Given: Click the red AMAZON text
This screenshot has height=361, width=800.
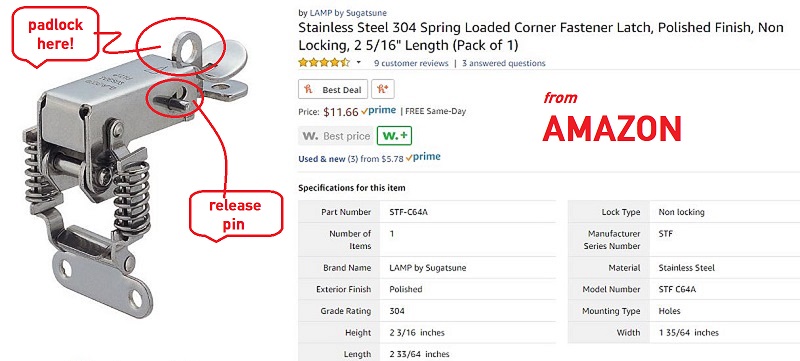Looking at the screenshot, I should tap(612, 128).
